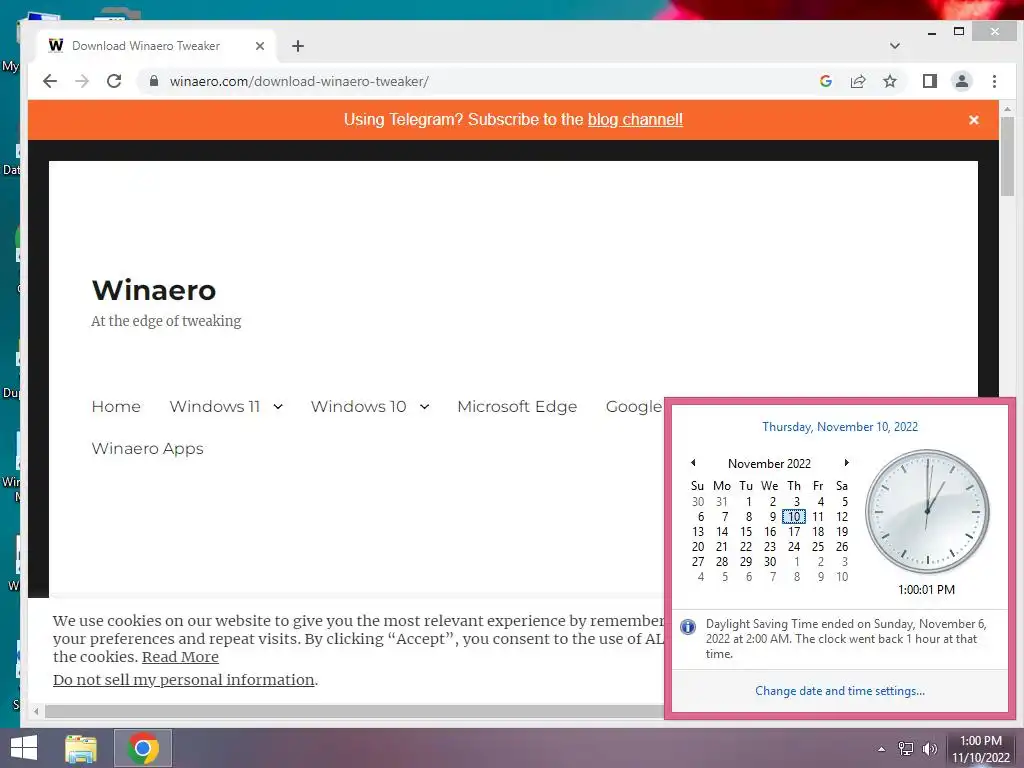Open the Windows 10 menu item
1024x768 pixels.
(x=359, y=406)
